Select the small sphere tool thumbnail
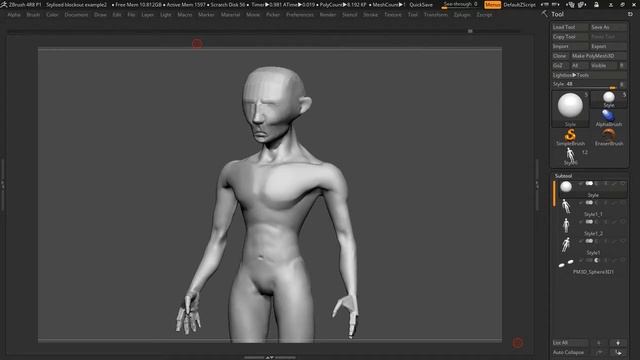The width and height of the screenshot is (640, 360). coord(609,97)
